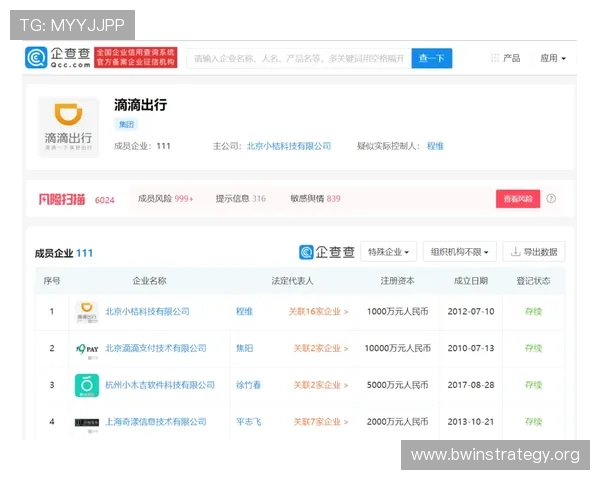Click 敏感舆情 839 indicator
Image resolution: width=600 pixels, height=480 pixels.
click(x=315, y=199)
